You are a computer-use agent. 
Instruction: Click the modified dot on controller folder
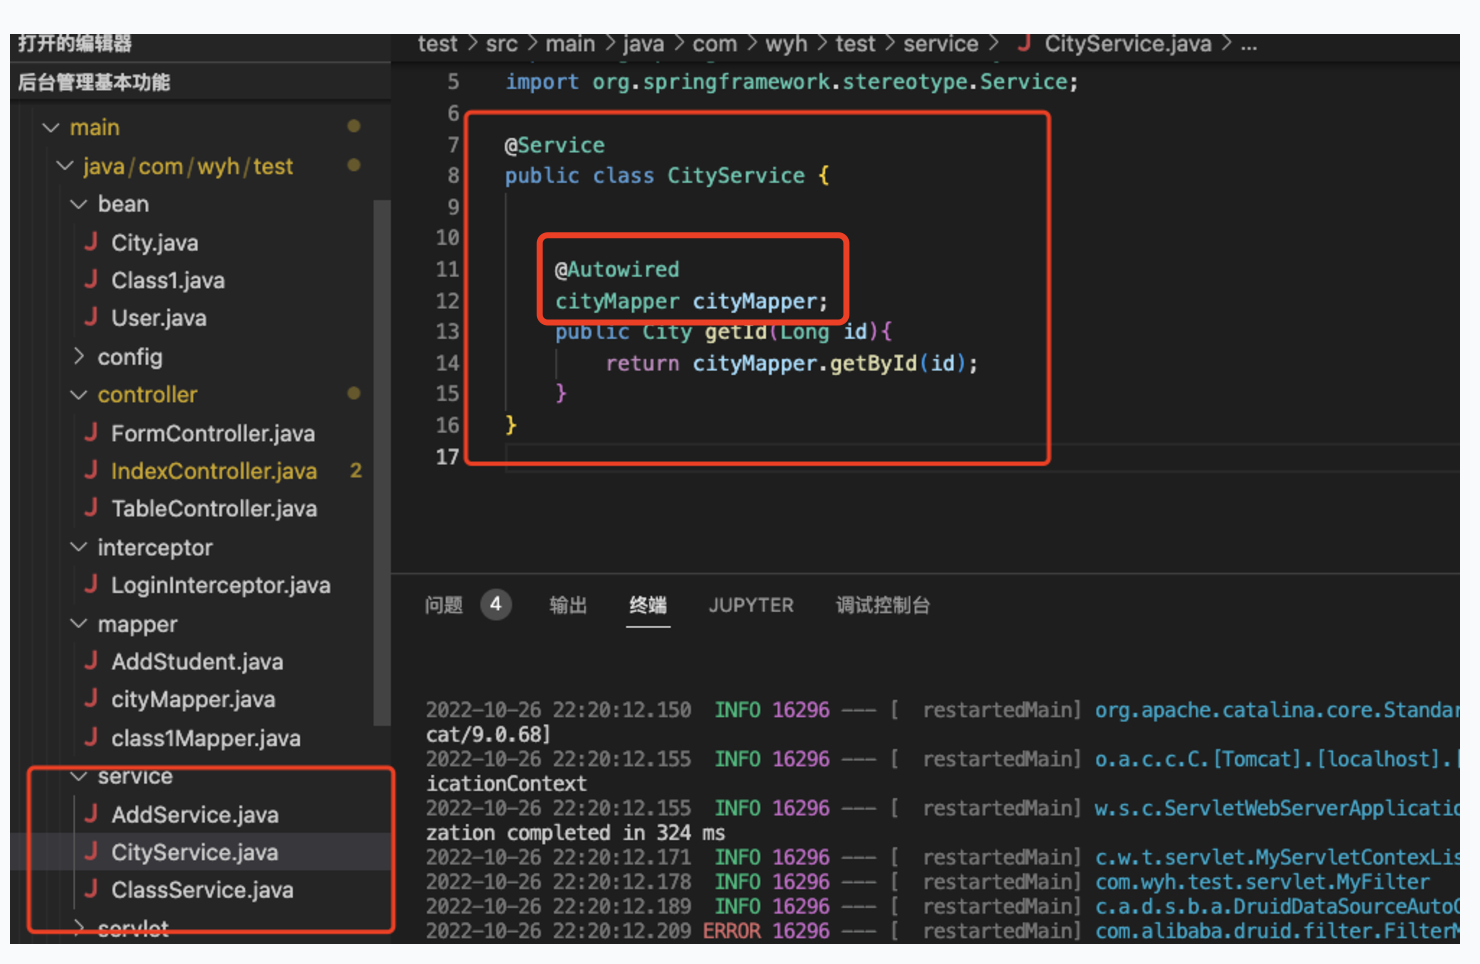pyautogui.click(x=354, y=394)
